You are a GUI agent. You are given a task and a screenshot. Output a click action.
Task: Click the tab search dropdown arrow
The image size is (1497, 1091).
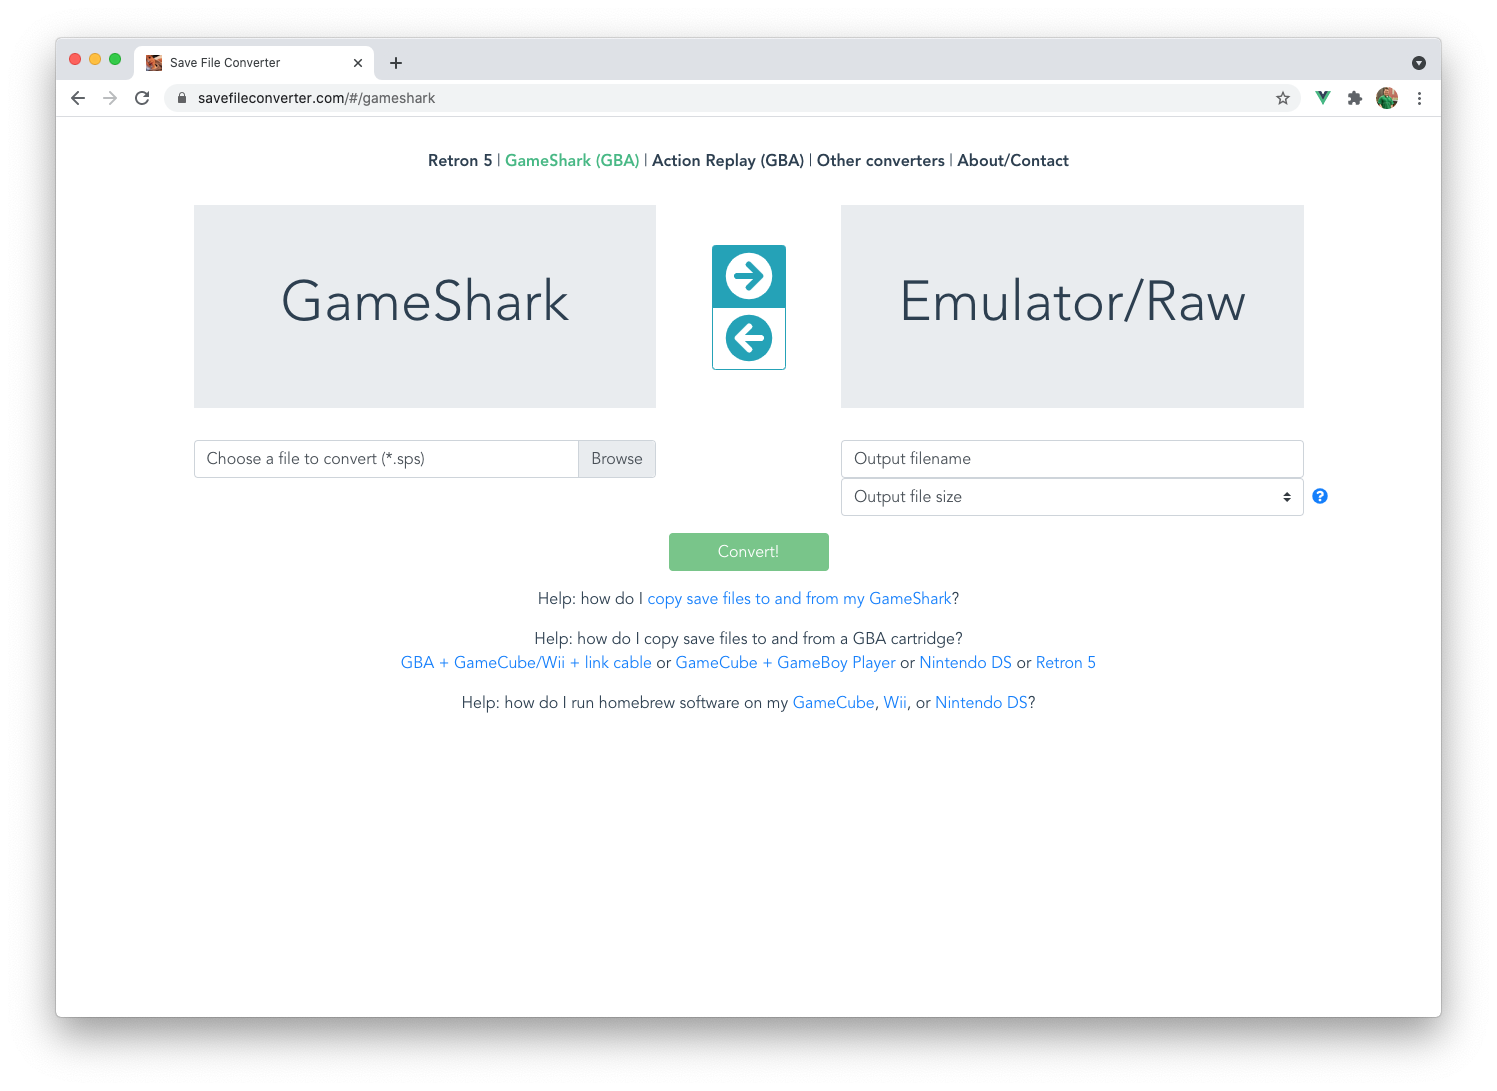coord(1418,63)
